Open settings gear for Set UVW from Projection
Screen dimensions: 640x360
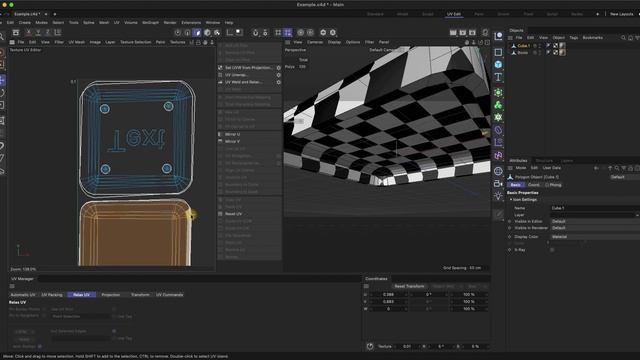pos(278,68)
